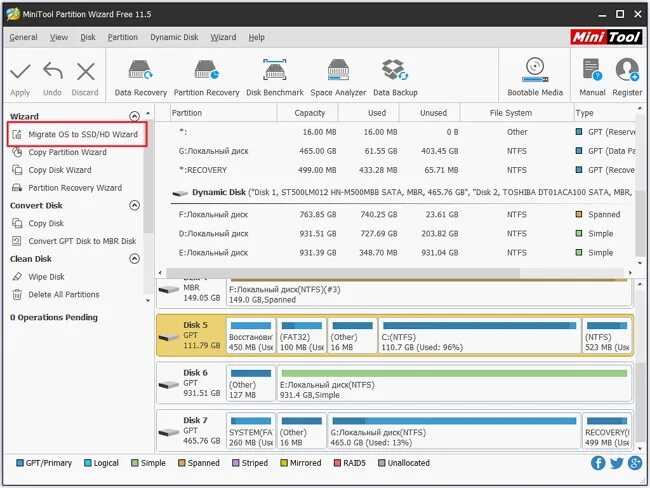
Task: Select the Dynamic Disk header row
Action: tap(402, 192)
